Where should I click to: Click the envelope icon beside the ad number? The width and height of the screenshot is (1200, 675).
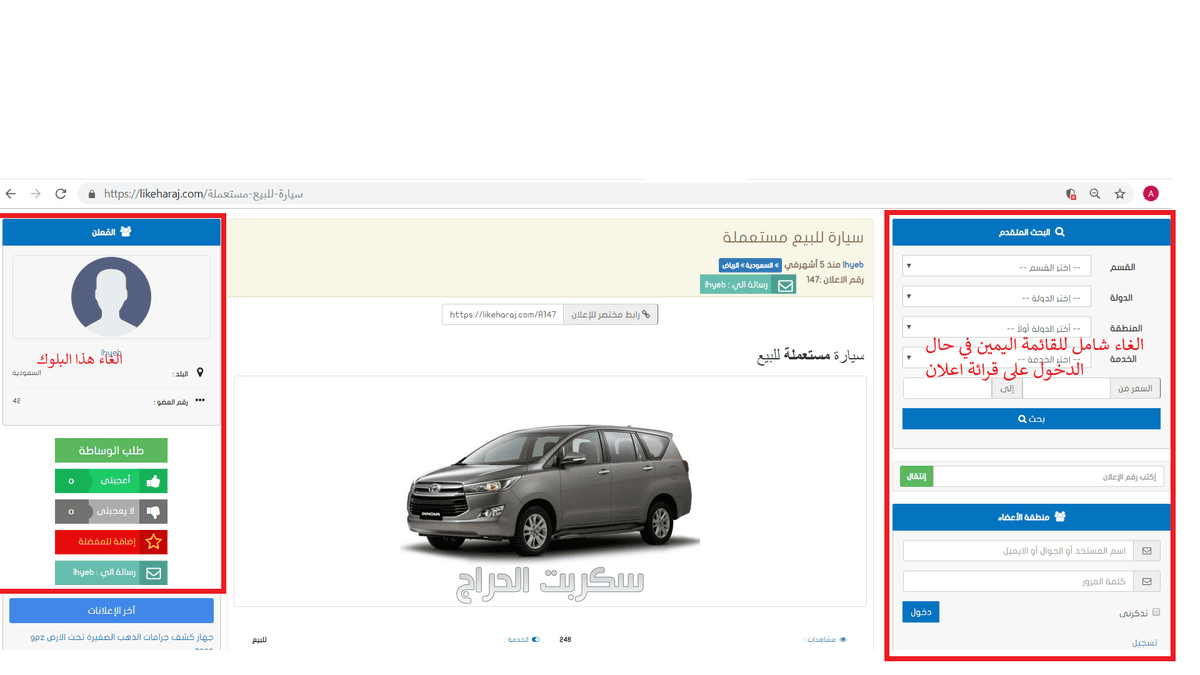[x=786, y=285]
